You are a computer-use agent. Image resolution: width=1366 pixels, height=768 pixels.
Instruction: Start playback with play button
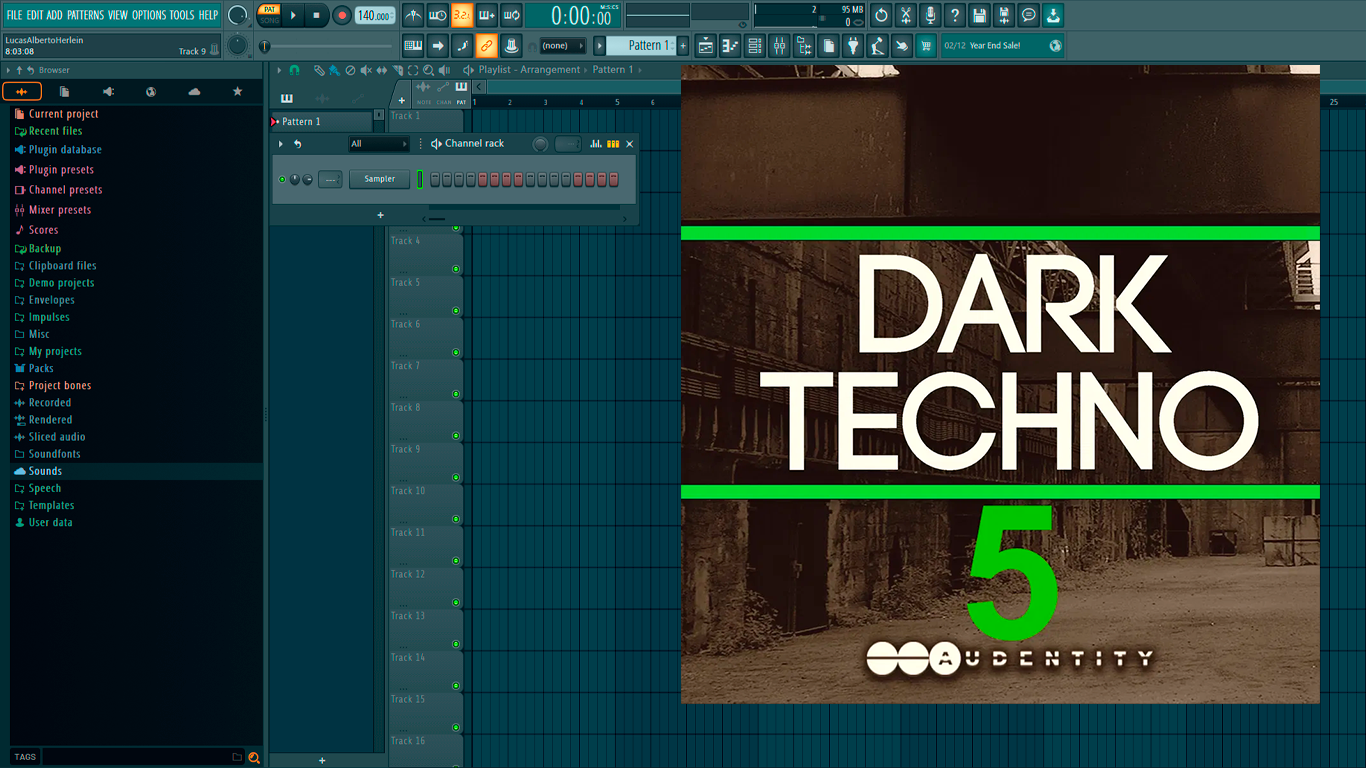tap(293, 15)
